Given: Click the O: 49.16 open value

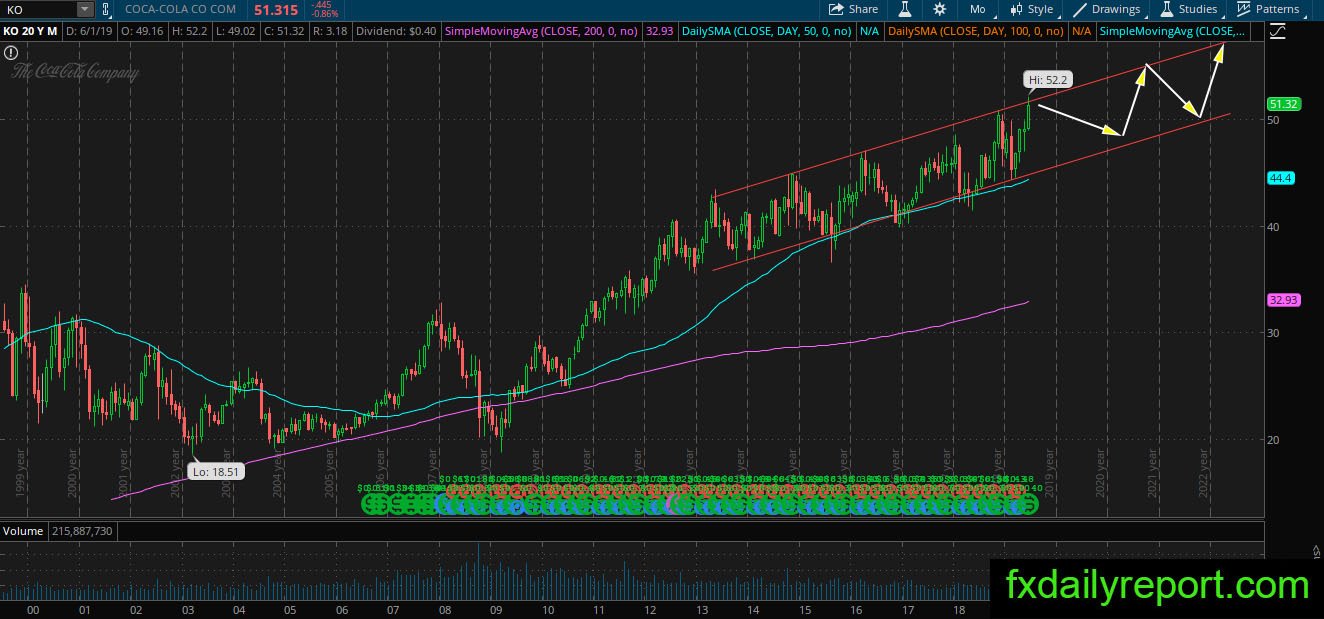Looking at the screenshot, I should [x=142, y=32].
